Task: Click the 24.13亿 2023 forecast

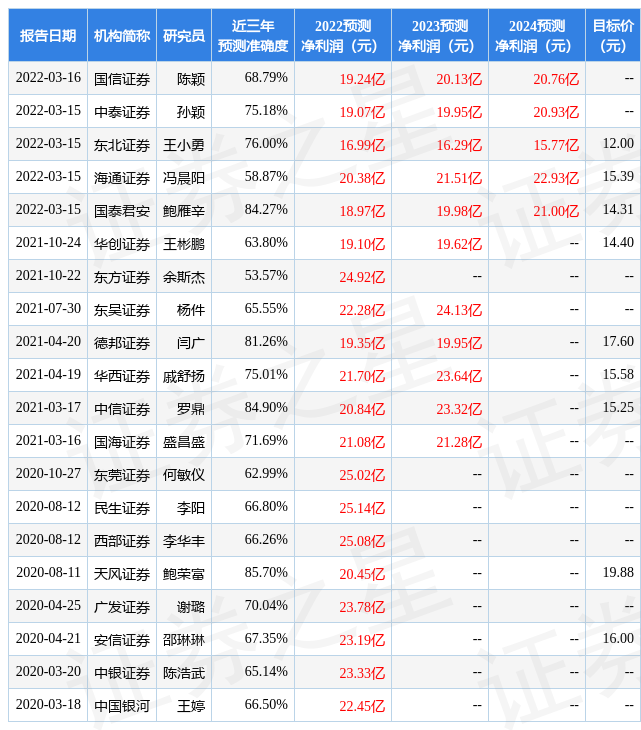Action: [459, 311]
